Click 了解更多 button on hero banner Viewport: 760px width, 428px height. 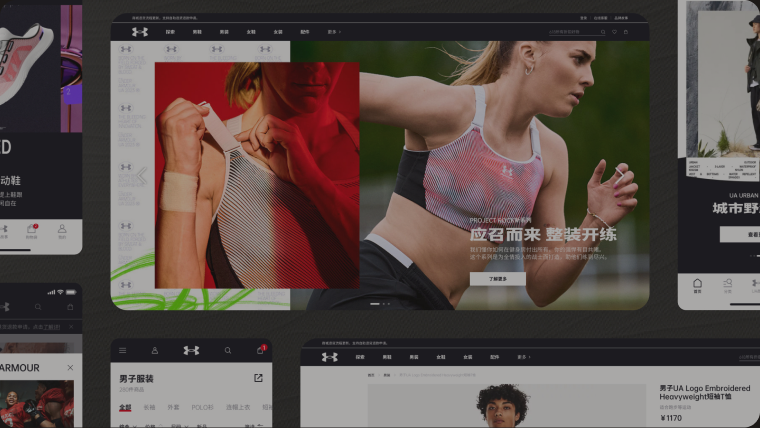498,279
